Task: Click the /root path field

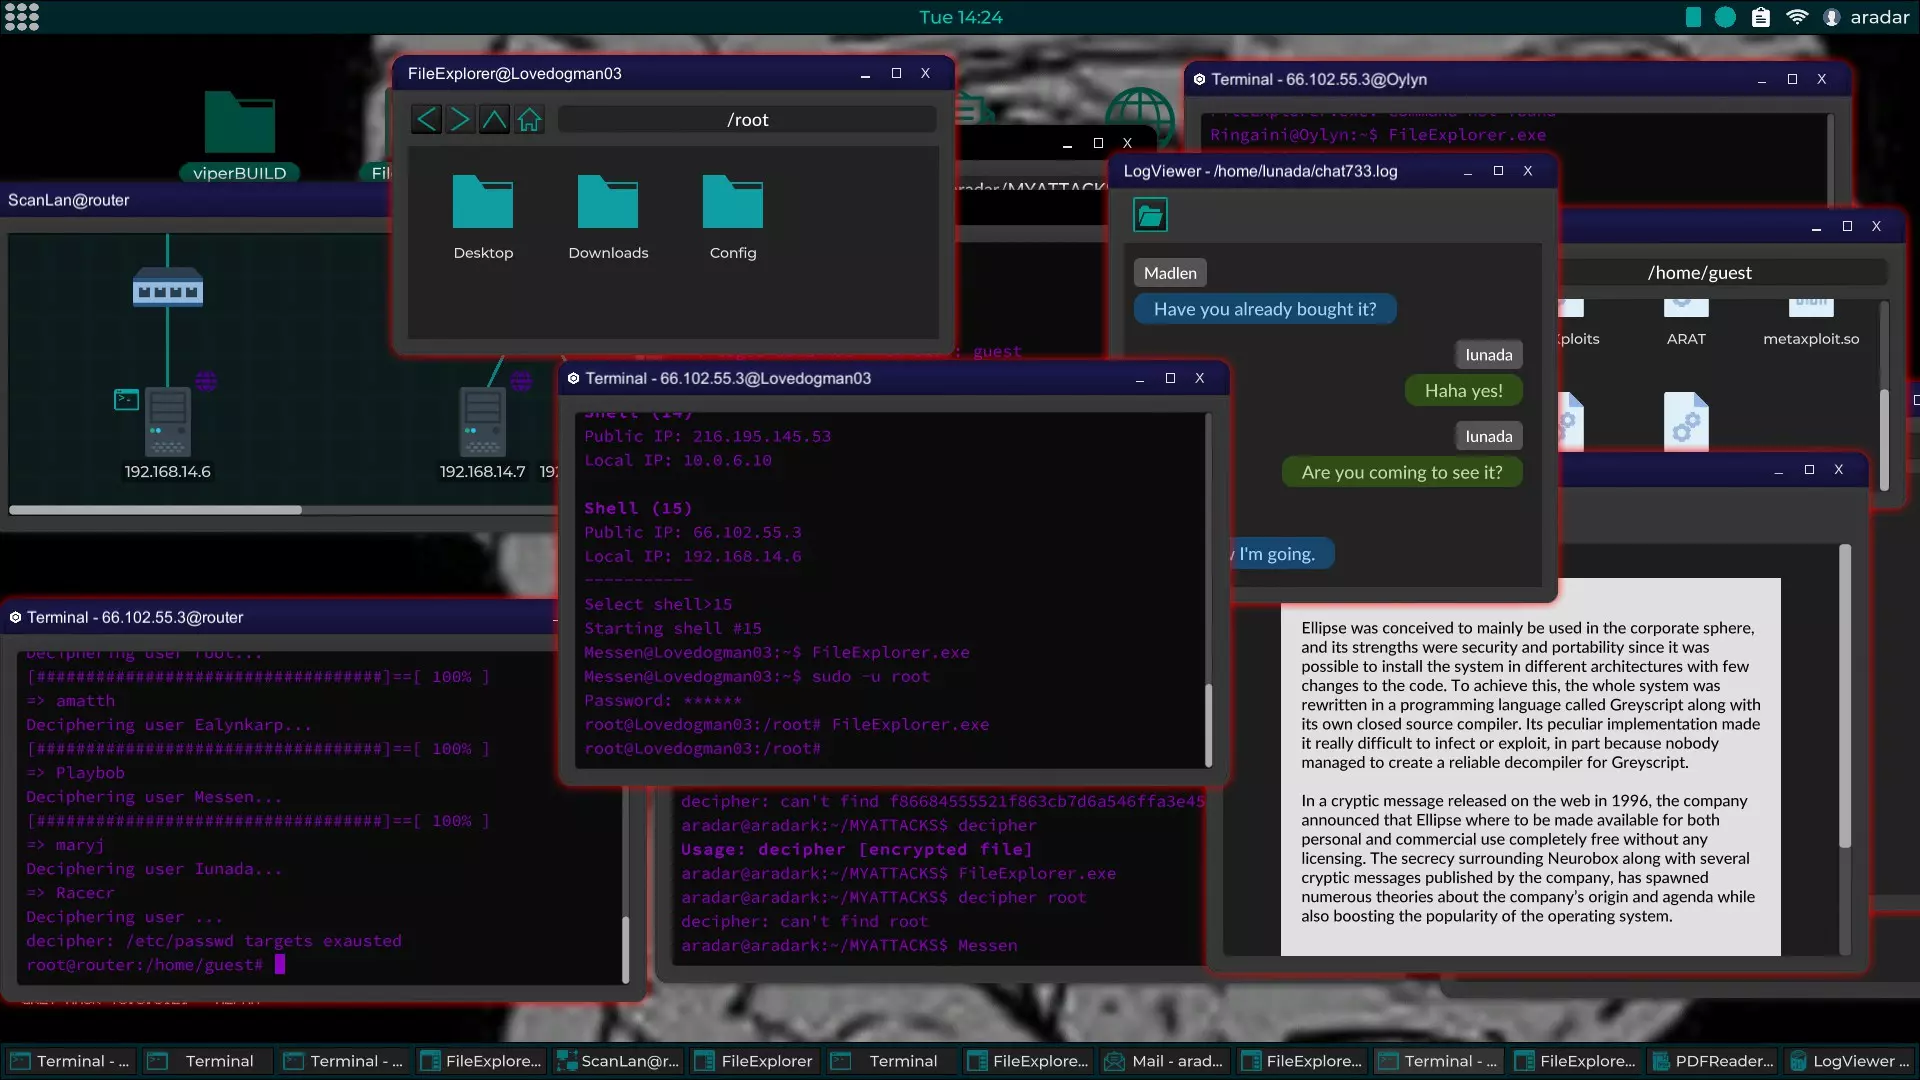Action: coord(747,120)
